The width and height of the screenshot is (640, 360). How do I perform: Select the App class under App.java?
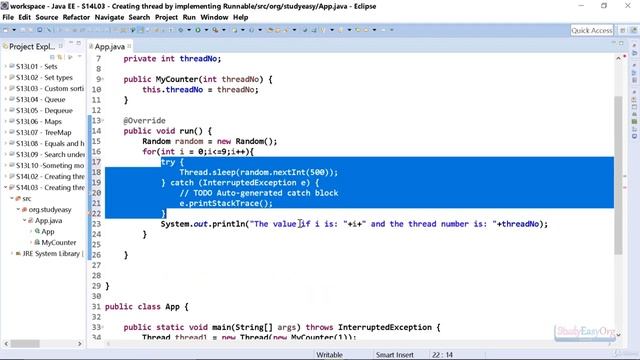point(47,232)
